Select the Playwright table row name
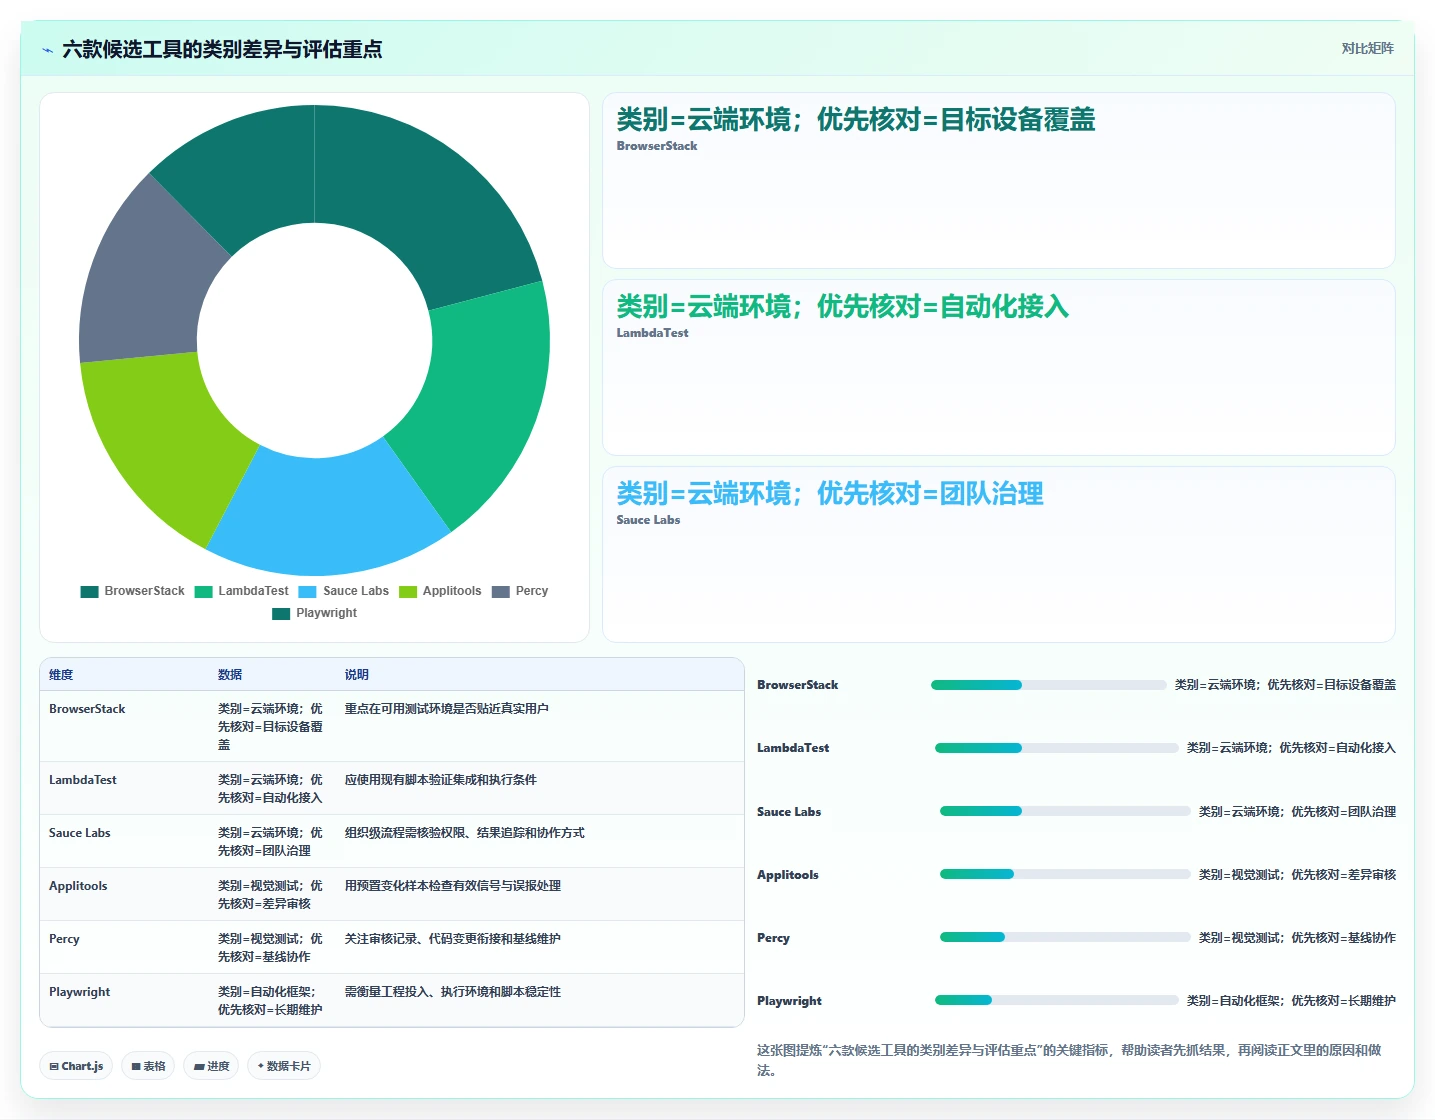Viewport: 1435px width, 1120px height. [x=80, y=992]
